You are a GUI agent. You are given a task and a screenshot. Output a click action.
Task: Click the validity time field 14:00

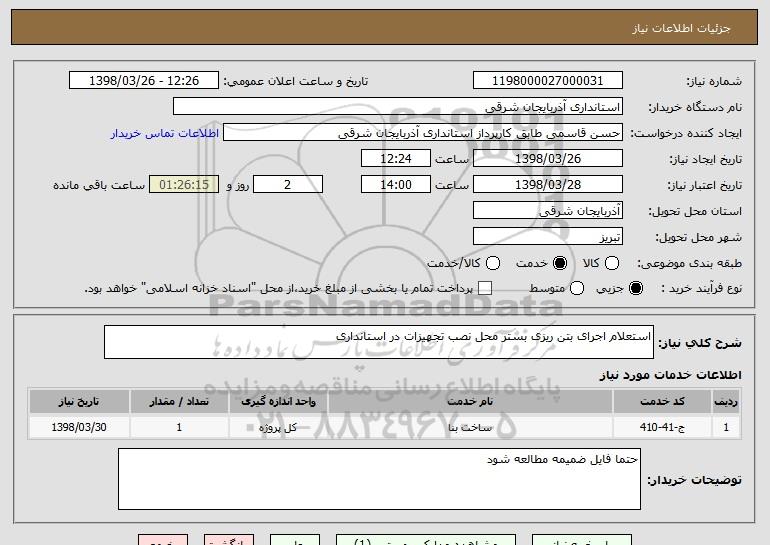(396, 185)
